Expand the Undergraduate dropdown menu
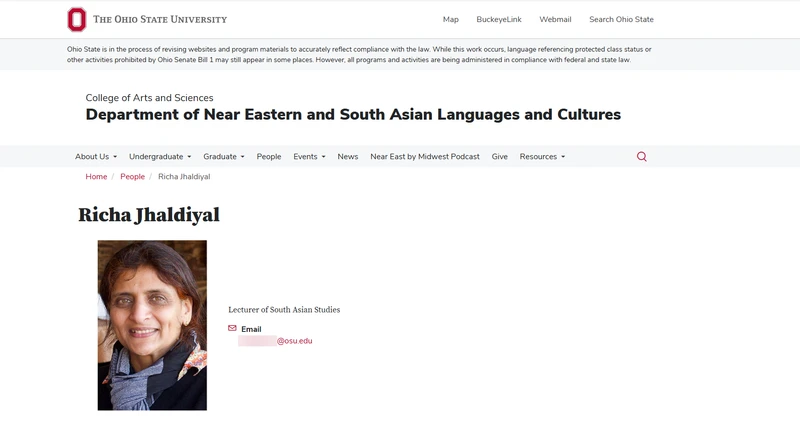The width and height of the screenshot is (800, 427). point(160,157)
